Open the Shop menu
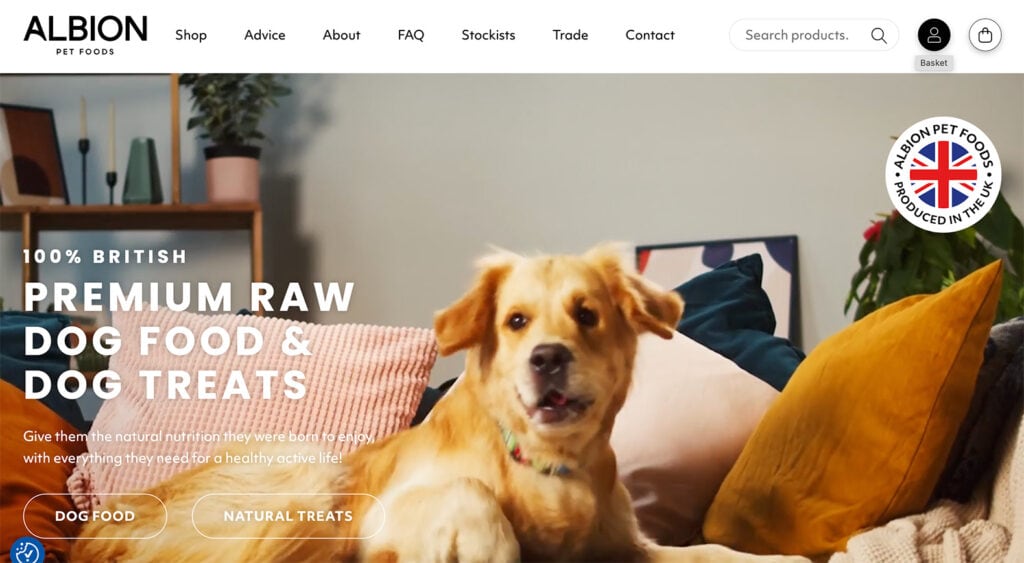The width and height of the screenshot is (1024, 563). click(191, 35)
